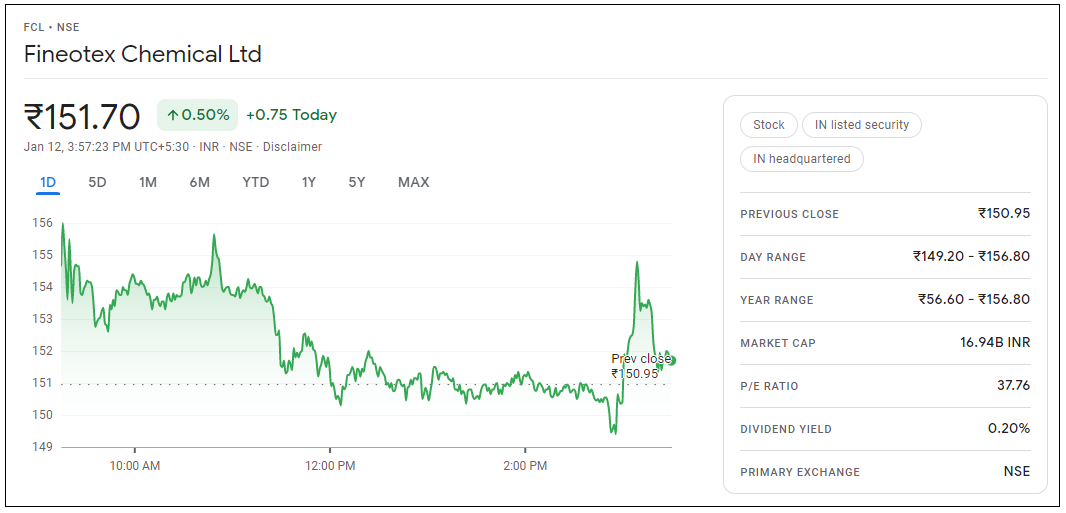Click the DIVIDEND YIELD label
The image size is (1066, 513).
pos(786,429)
